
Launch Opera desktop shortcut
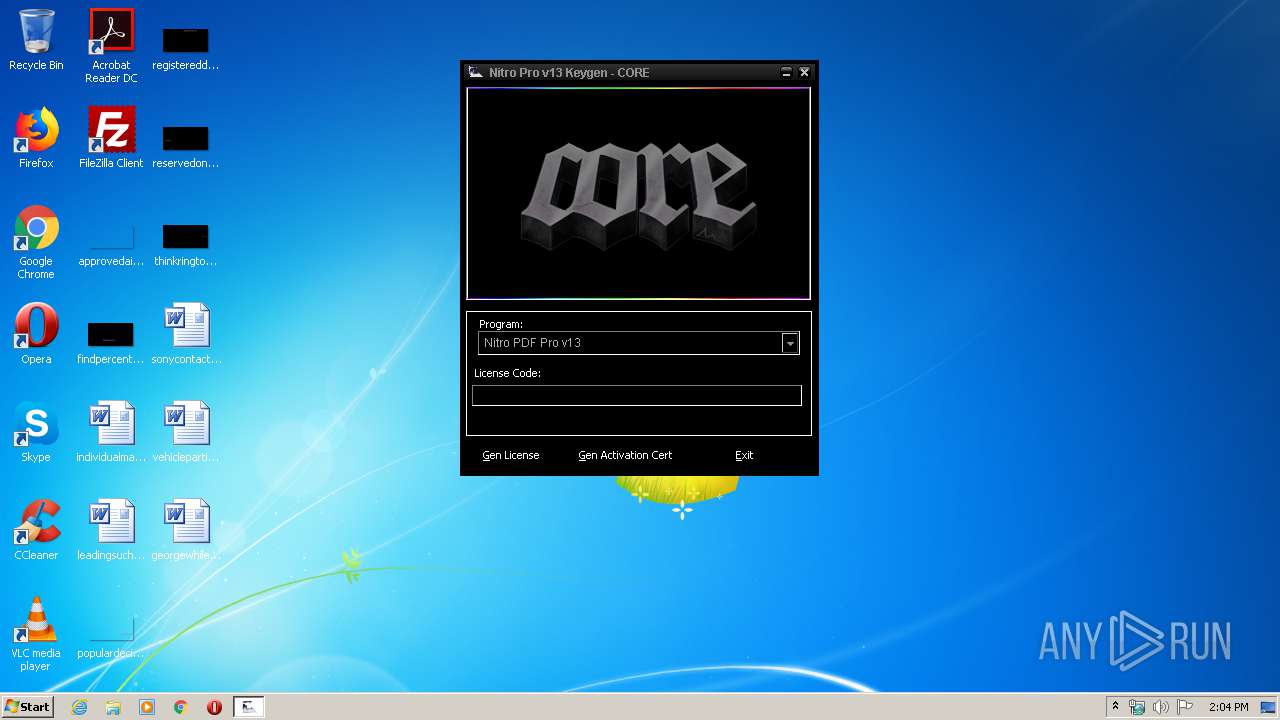36,334
